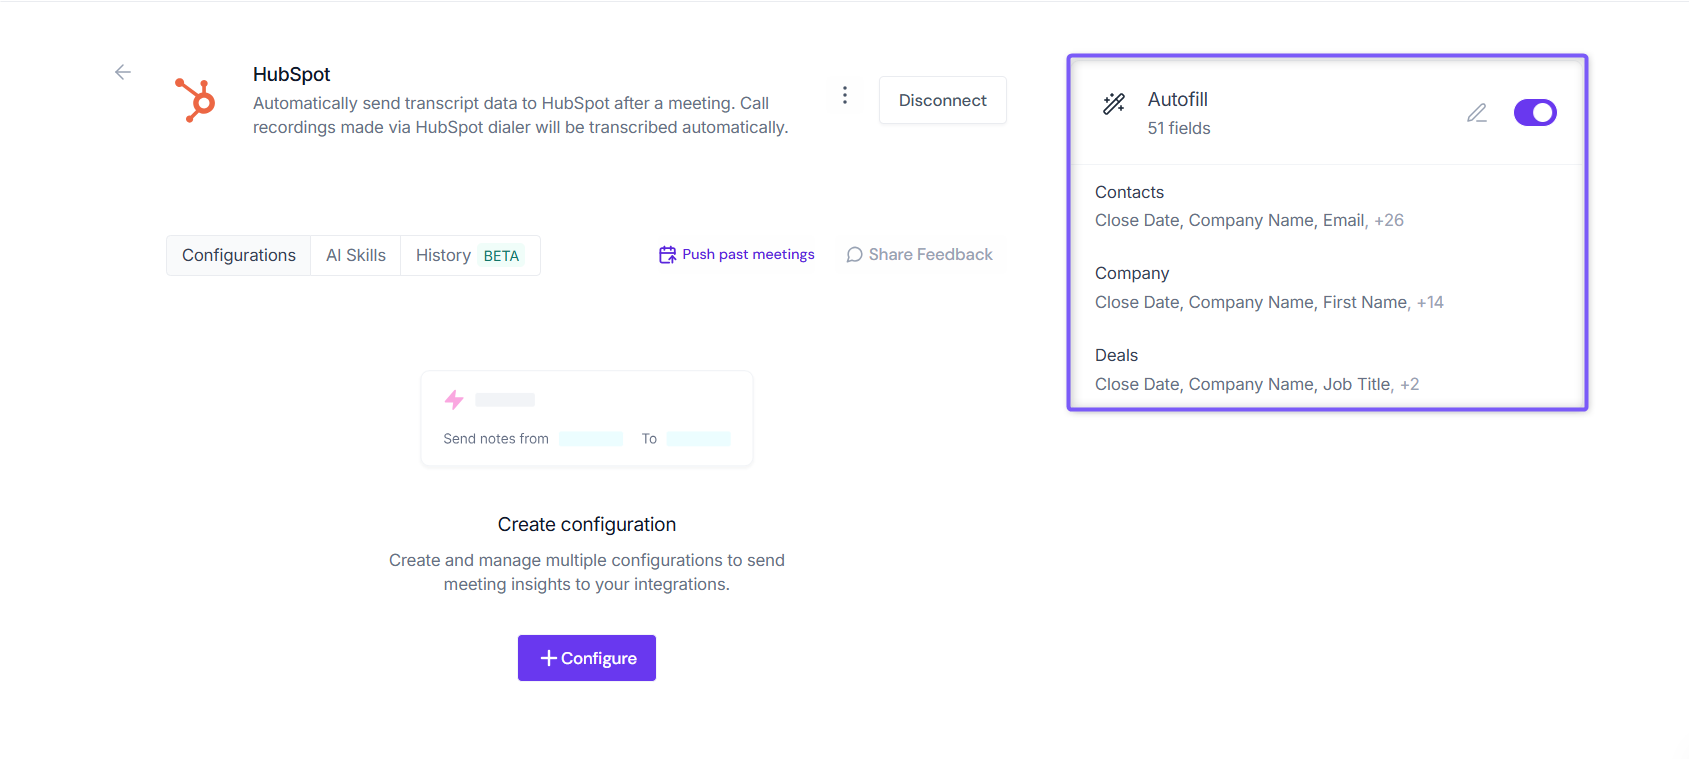Toggle the Autofill switch off
Viewport: 1689px width, 759px height.
[x=1535, y=113]
